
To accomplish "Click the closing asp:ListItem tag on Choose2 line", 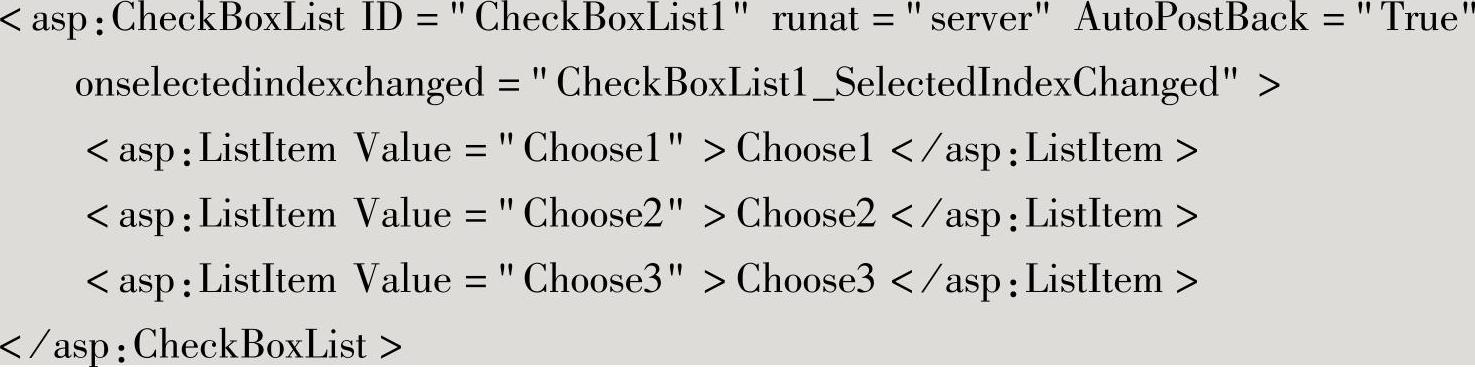I will 1042,214.
